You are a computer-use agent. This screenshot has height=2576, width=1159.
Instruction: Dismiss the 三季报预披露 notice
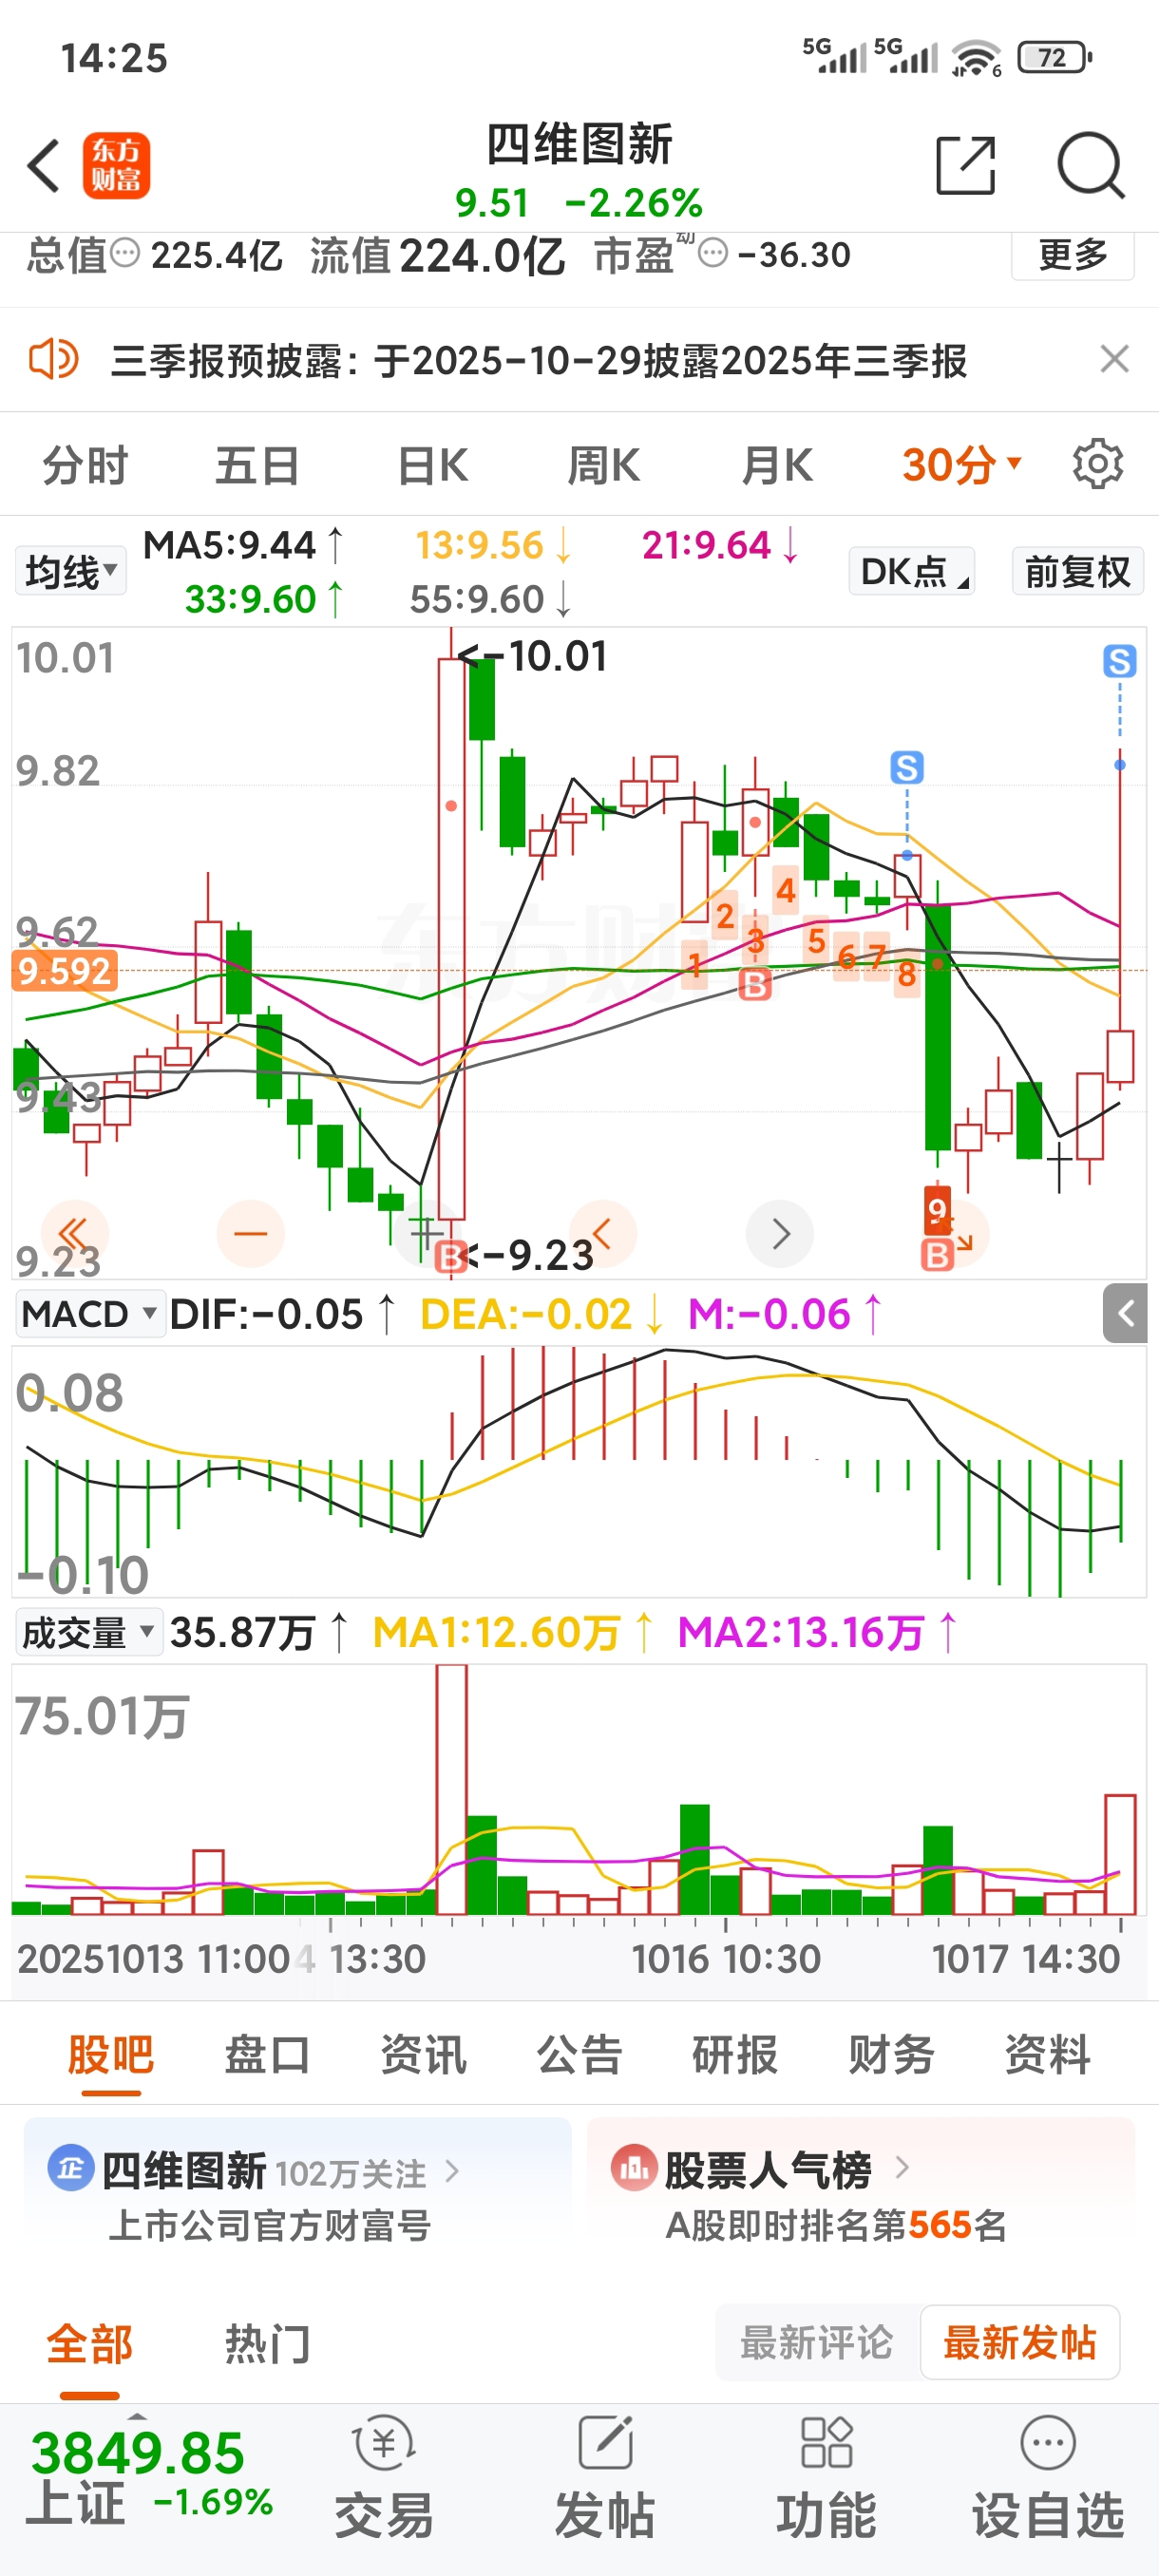pos(1114,359)
